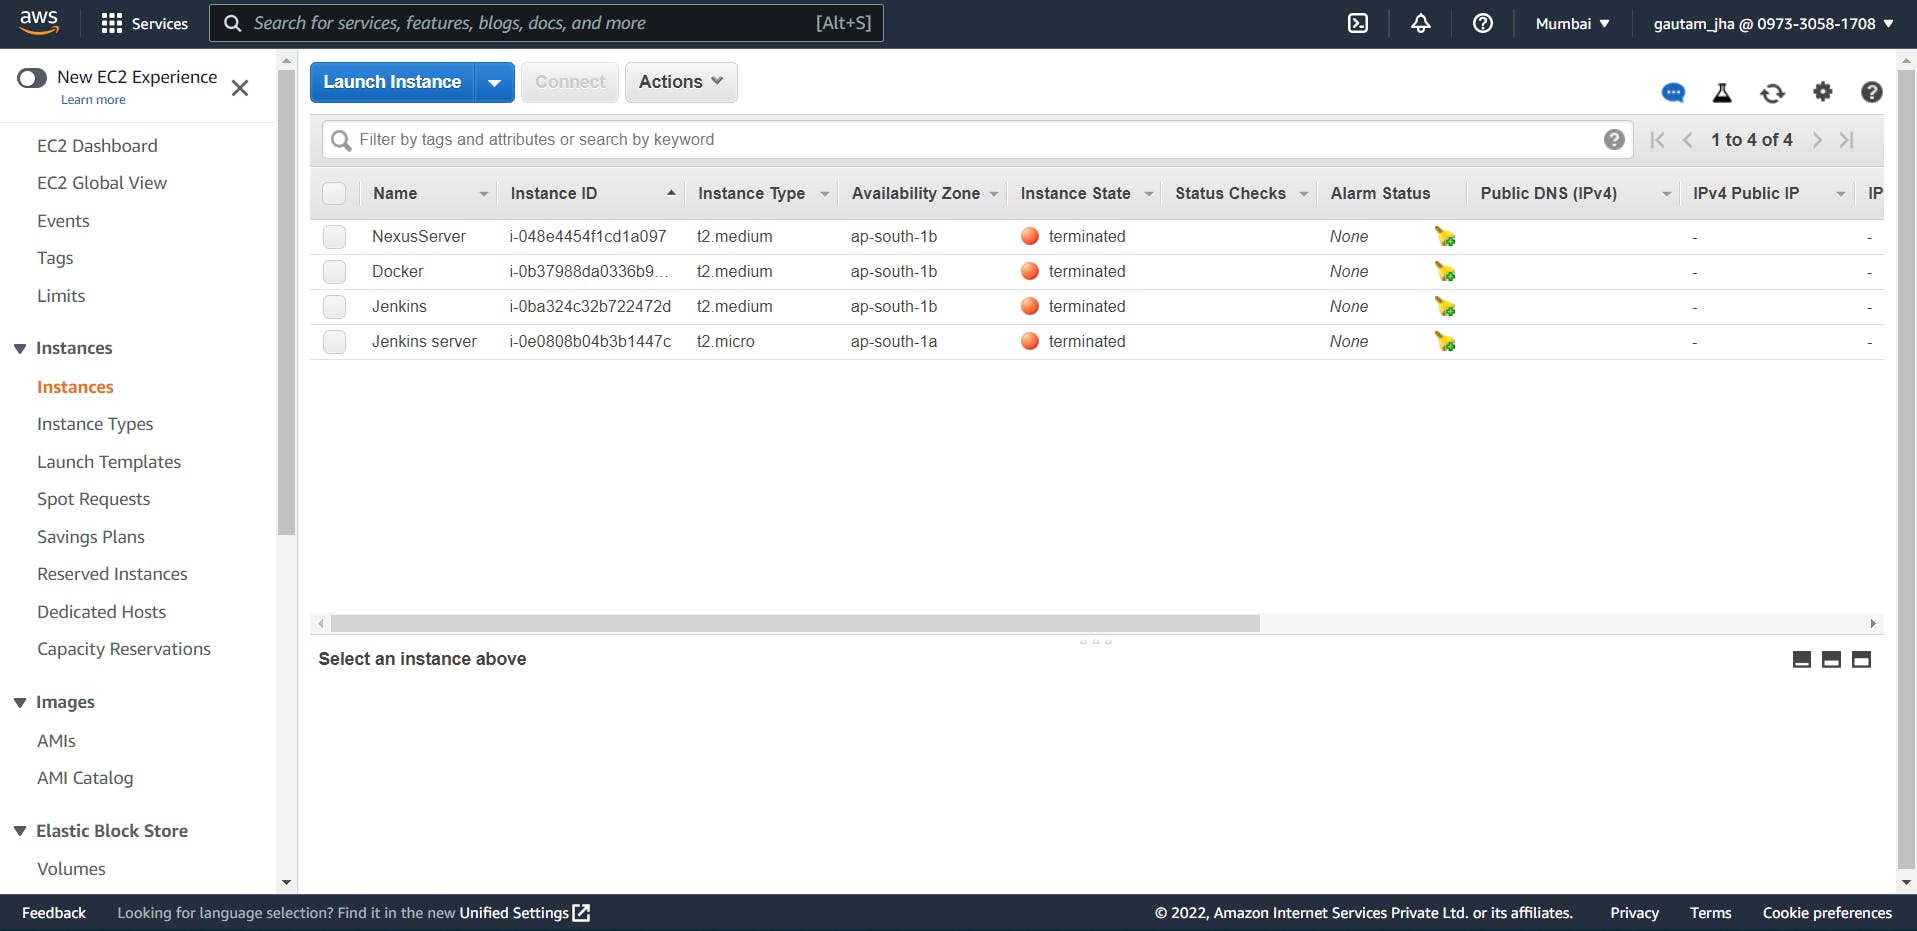Open the AWS home logo

pyautogui.click(x=39, y=22)
